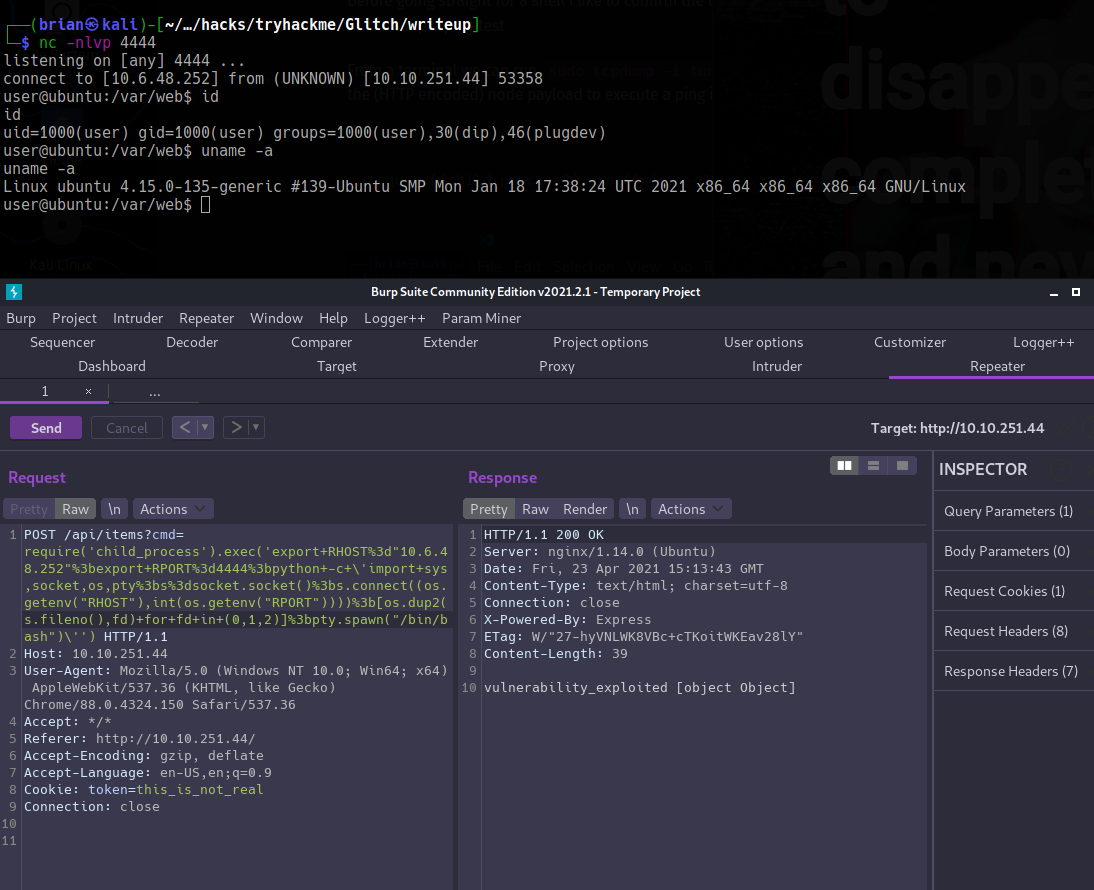Viewport: 1094px width, 890px height.
Task: Click 'vulnerability_exploited [object Object]' response body
Action: [x=639, y=687]
